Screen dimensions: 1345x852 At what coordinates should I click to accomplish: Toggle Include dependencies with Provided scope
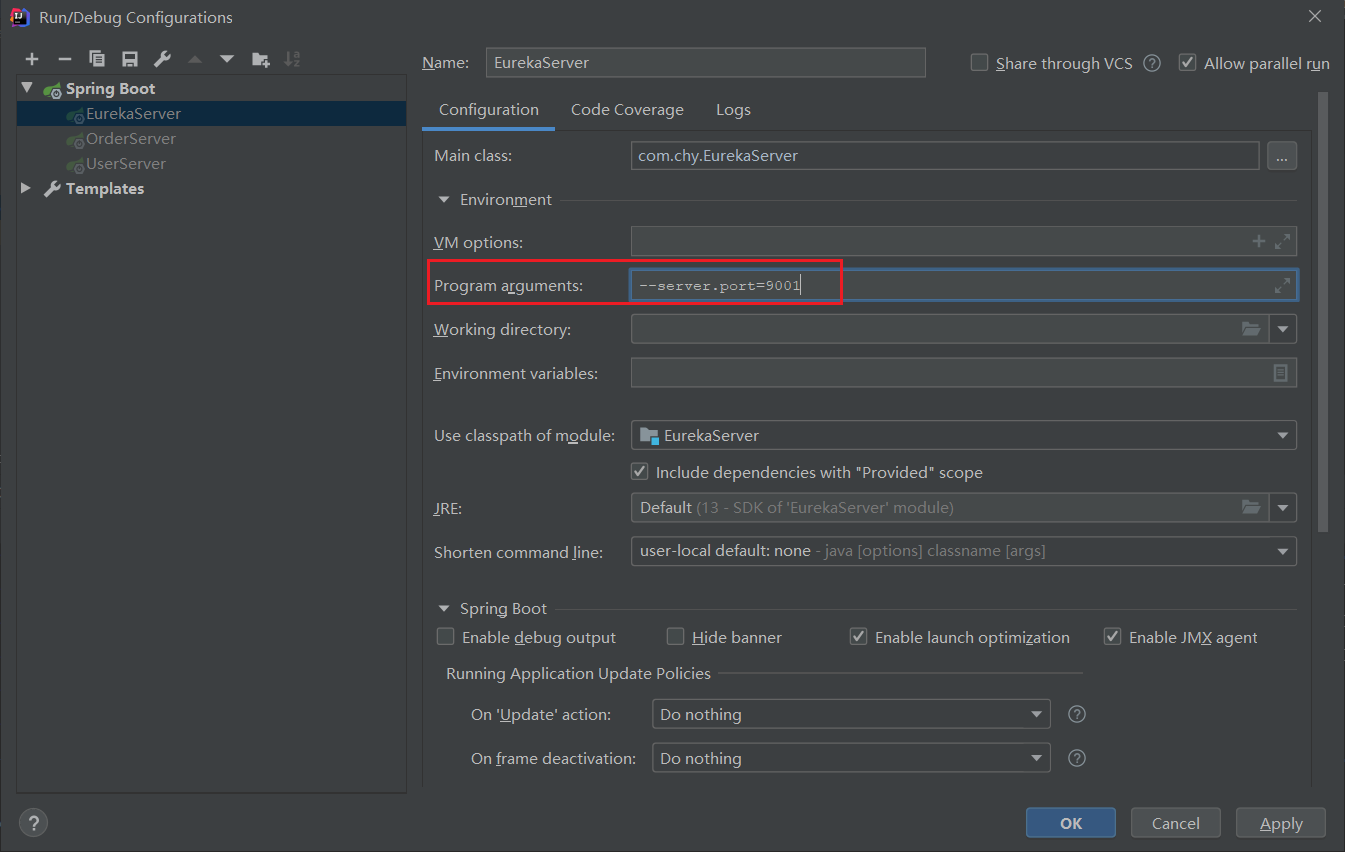pyautogui.click(x=639, y=471)
